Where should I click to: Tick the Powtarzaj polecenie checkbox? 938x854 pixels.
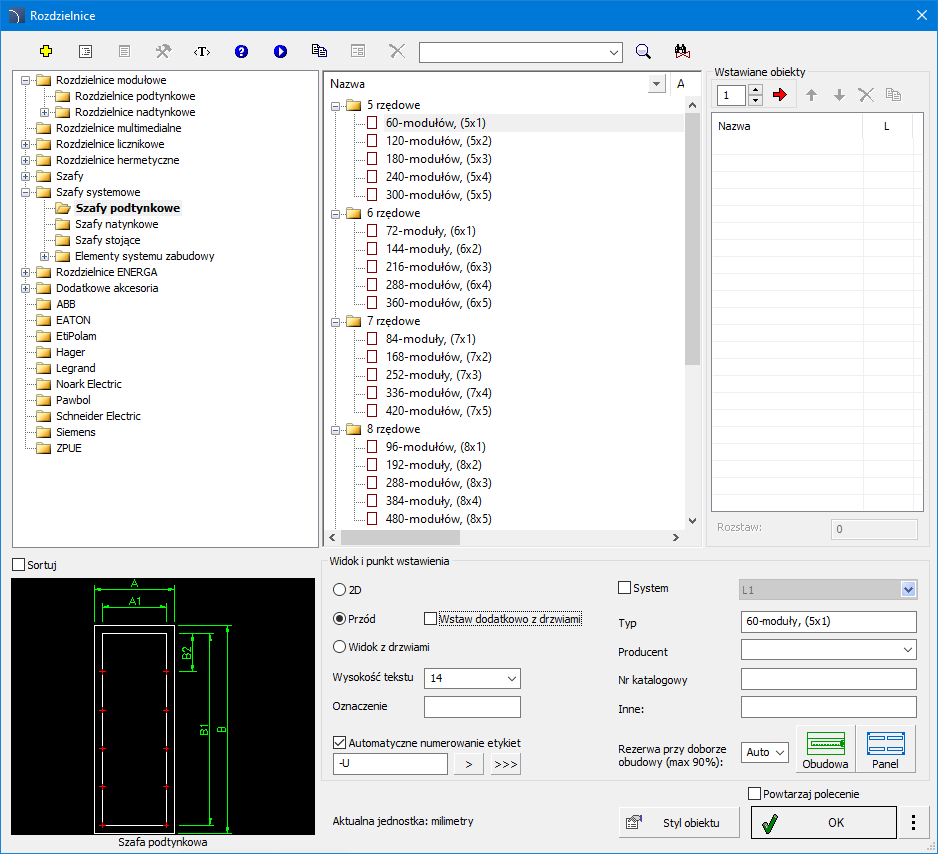[755, 794]
